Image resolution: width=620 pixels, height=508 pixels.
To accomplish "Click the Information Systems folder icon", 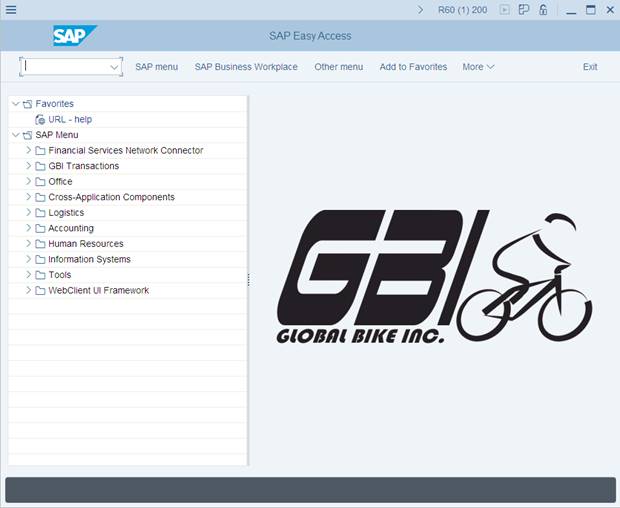I will tap(40, 259).
